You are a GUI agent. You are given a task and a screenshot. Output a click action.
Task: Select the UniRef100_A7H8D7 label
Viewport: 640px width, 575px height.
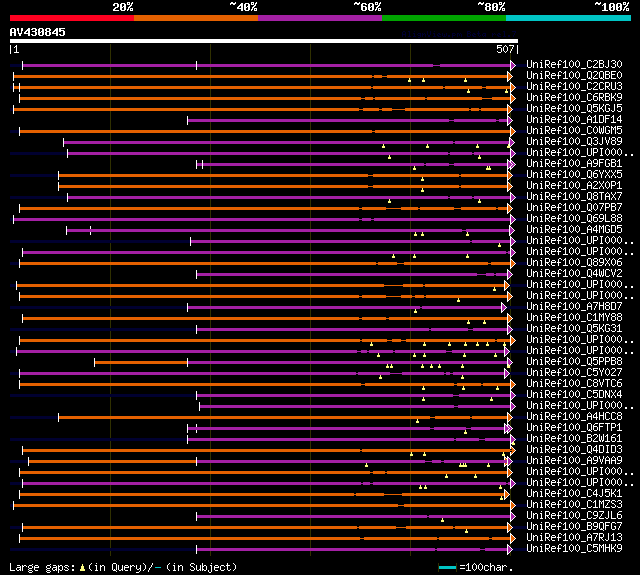574,307
